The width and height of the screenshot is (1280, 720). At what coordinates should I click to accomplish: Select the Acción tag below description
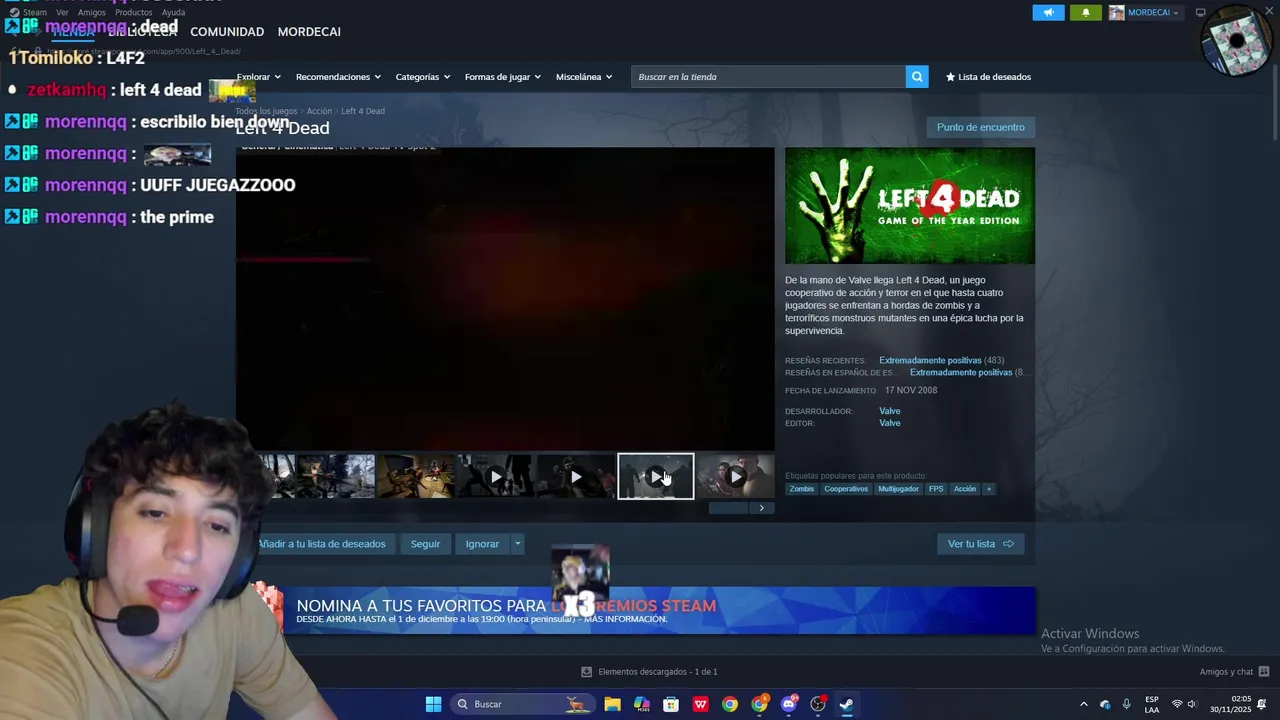point(965,489)
